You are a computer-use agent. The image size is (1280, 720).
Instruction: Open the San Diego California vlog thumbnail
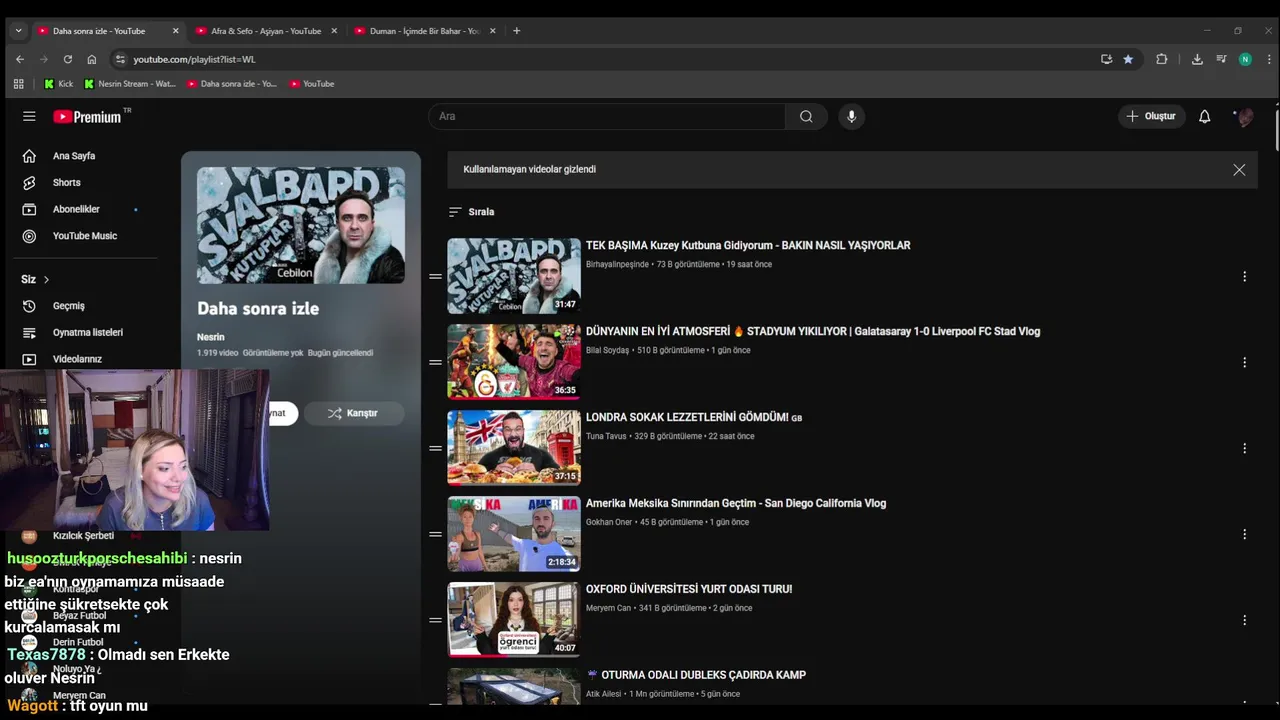tap(514, 534)
